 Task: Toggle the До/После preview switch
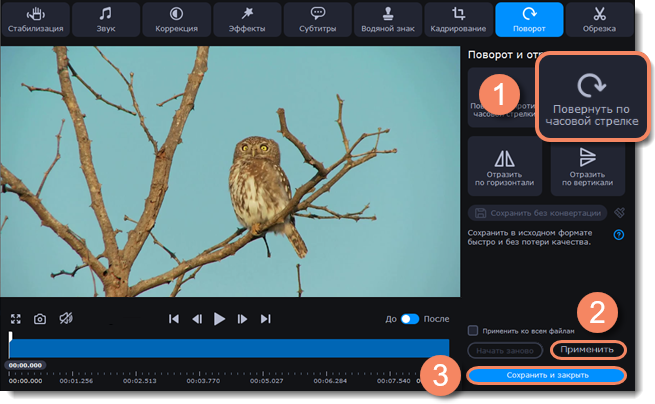pyautogui.click(x=410, y=319)
